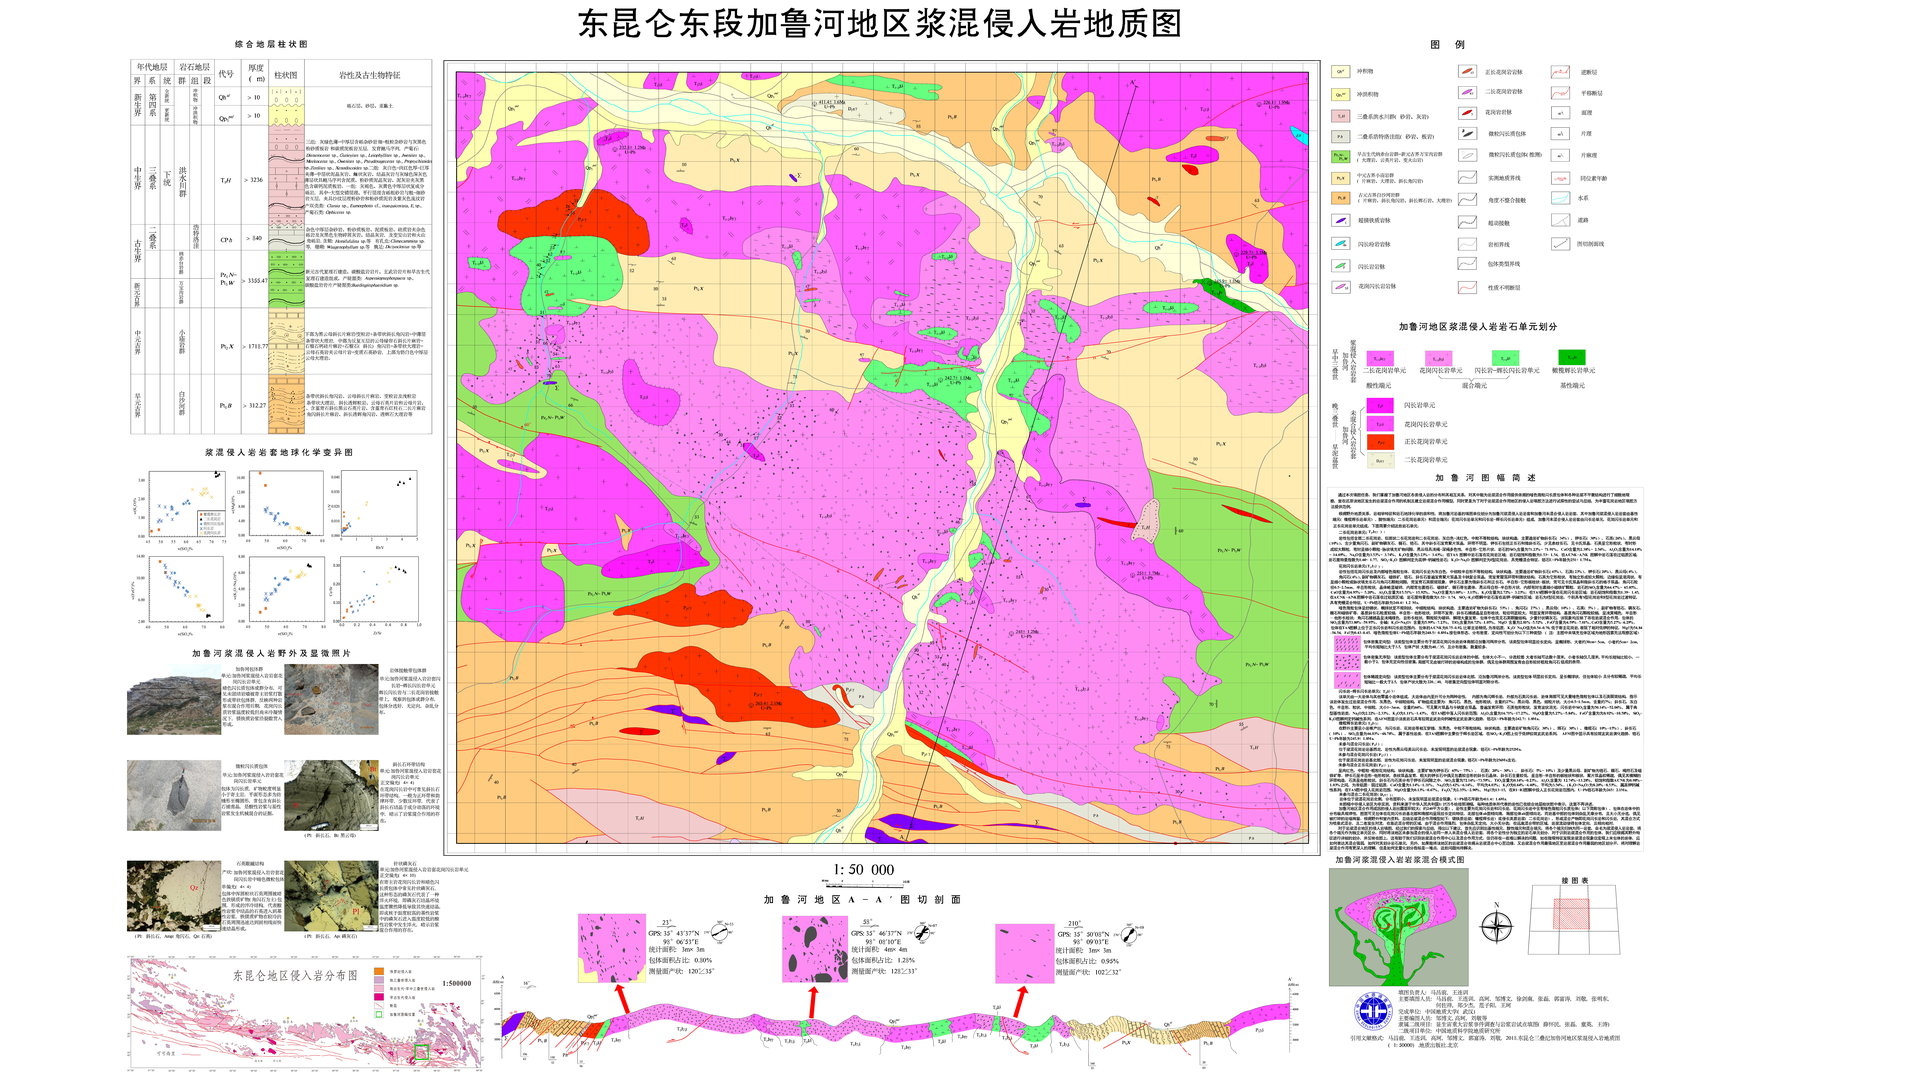This screenshot has width=1920, height=1080.
Task: Click the 冲洪积物 legend symbol box
Action: click(1340, 95)
